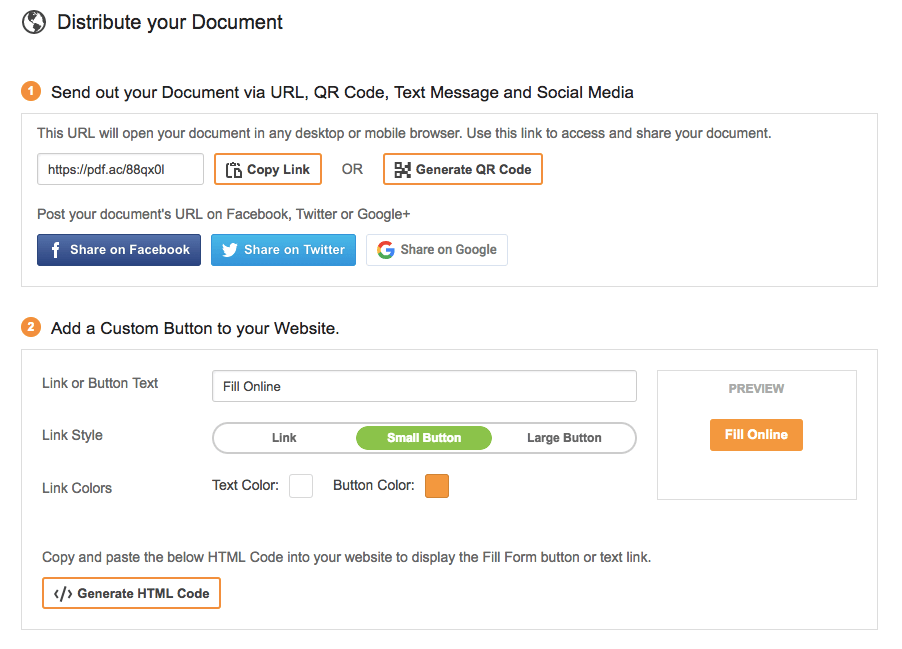Click the globe icon beside Distribute your Document
The image size is (902, 649).
click(34, 22)
